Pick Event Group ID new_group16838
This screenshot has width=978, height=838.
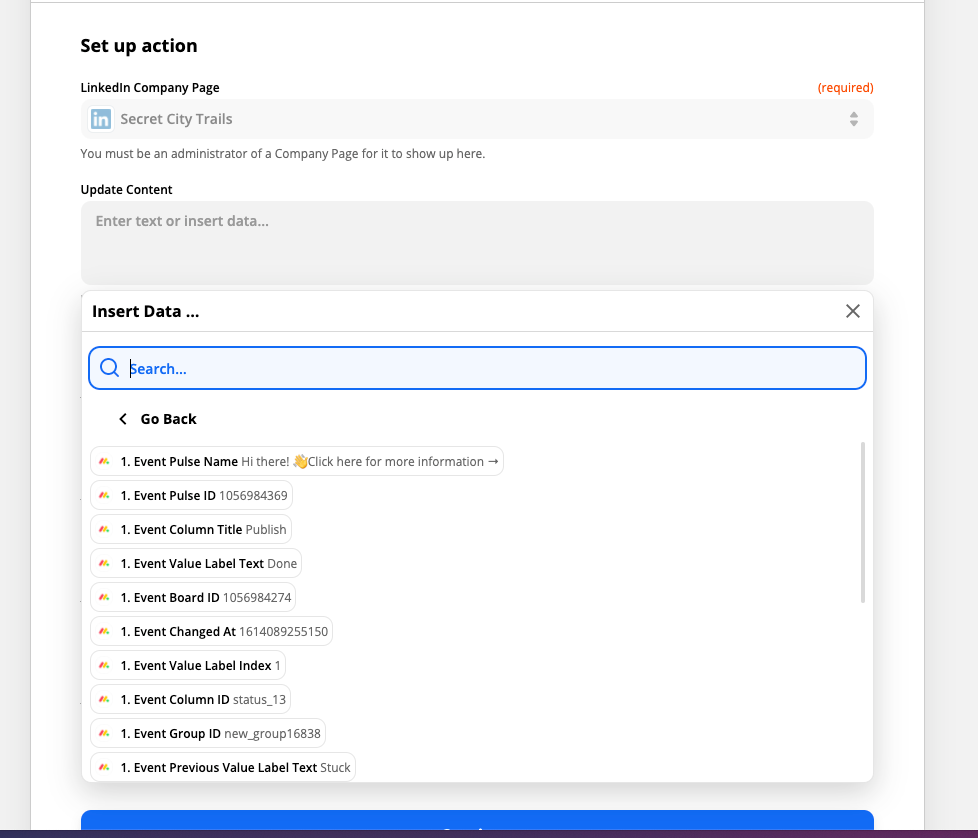208,733
